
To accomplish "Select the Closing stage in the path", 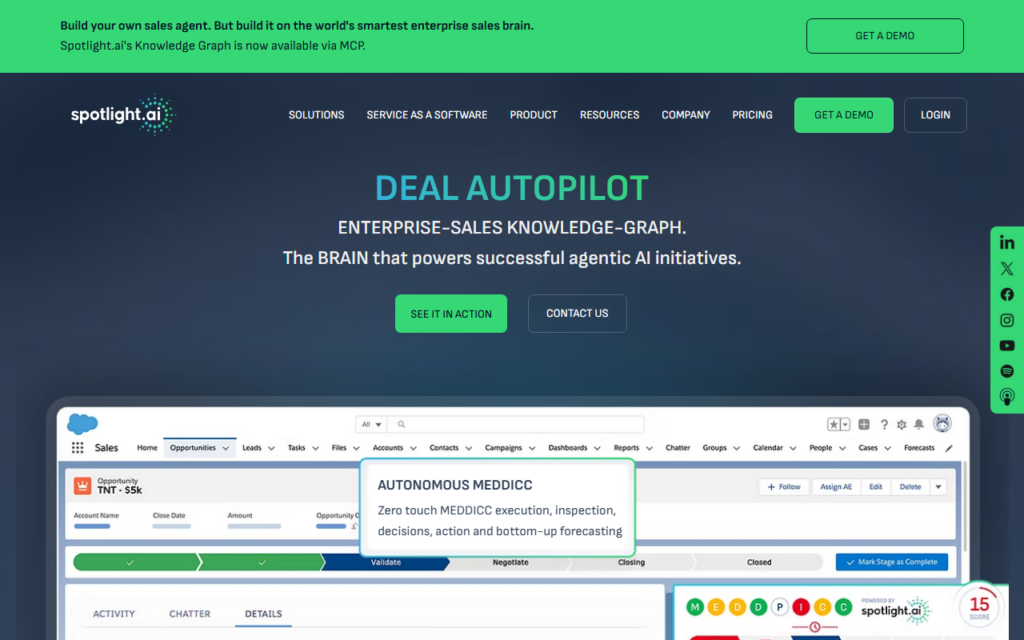I will [631, 562].
